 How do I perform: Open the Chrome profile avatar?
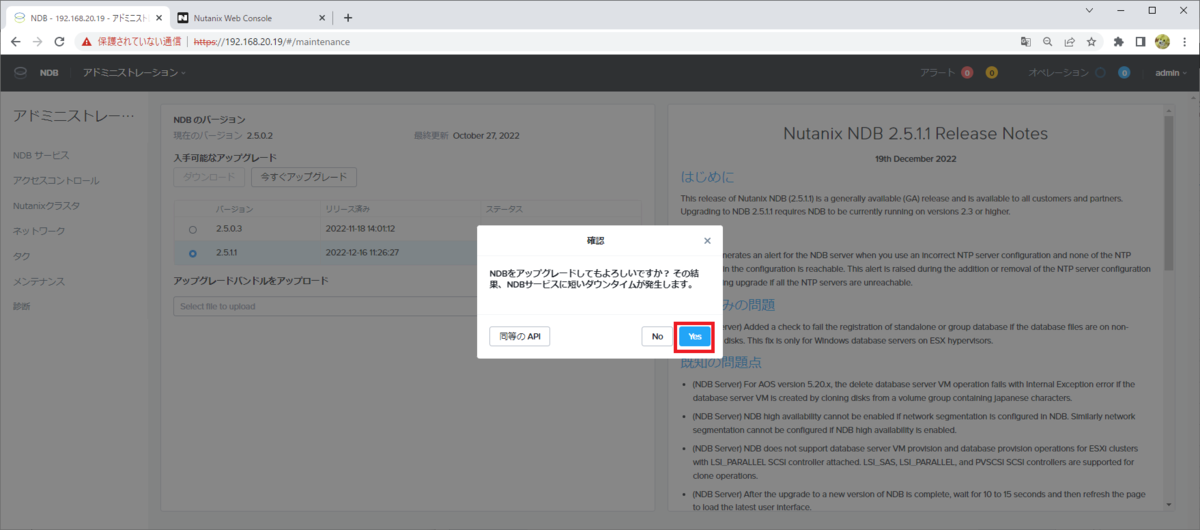pyautogui.click(x=1162, y=41)
